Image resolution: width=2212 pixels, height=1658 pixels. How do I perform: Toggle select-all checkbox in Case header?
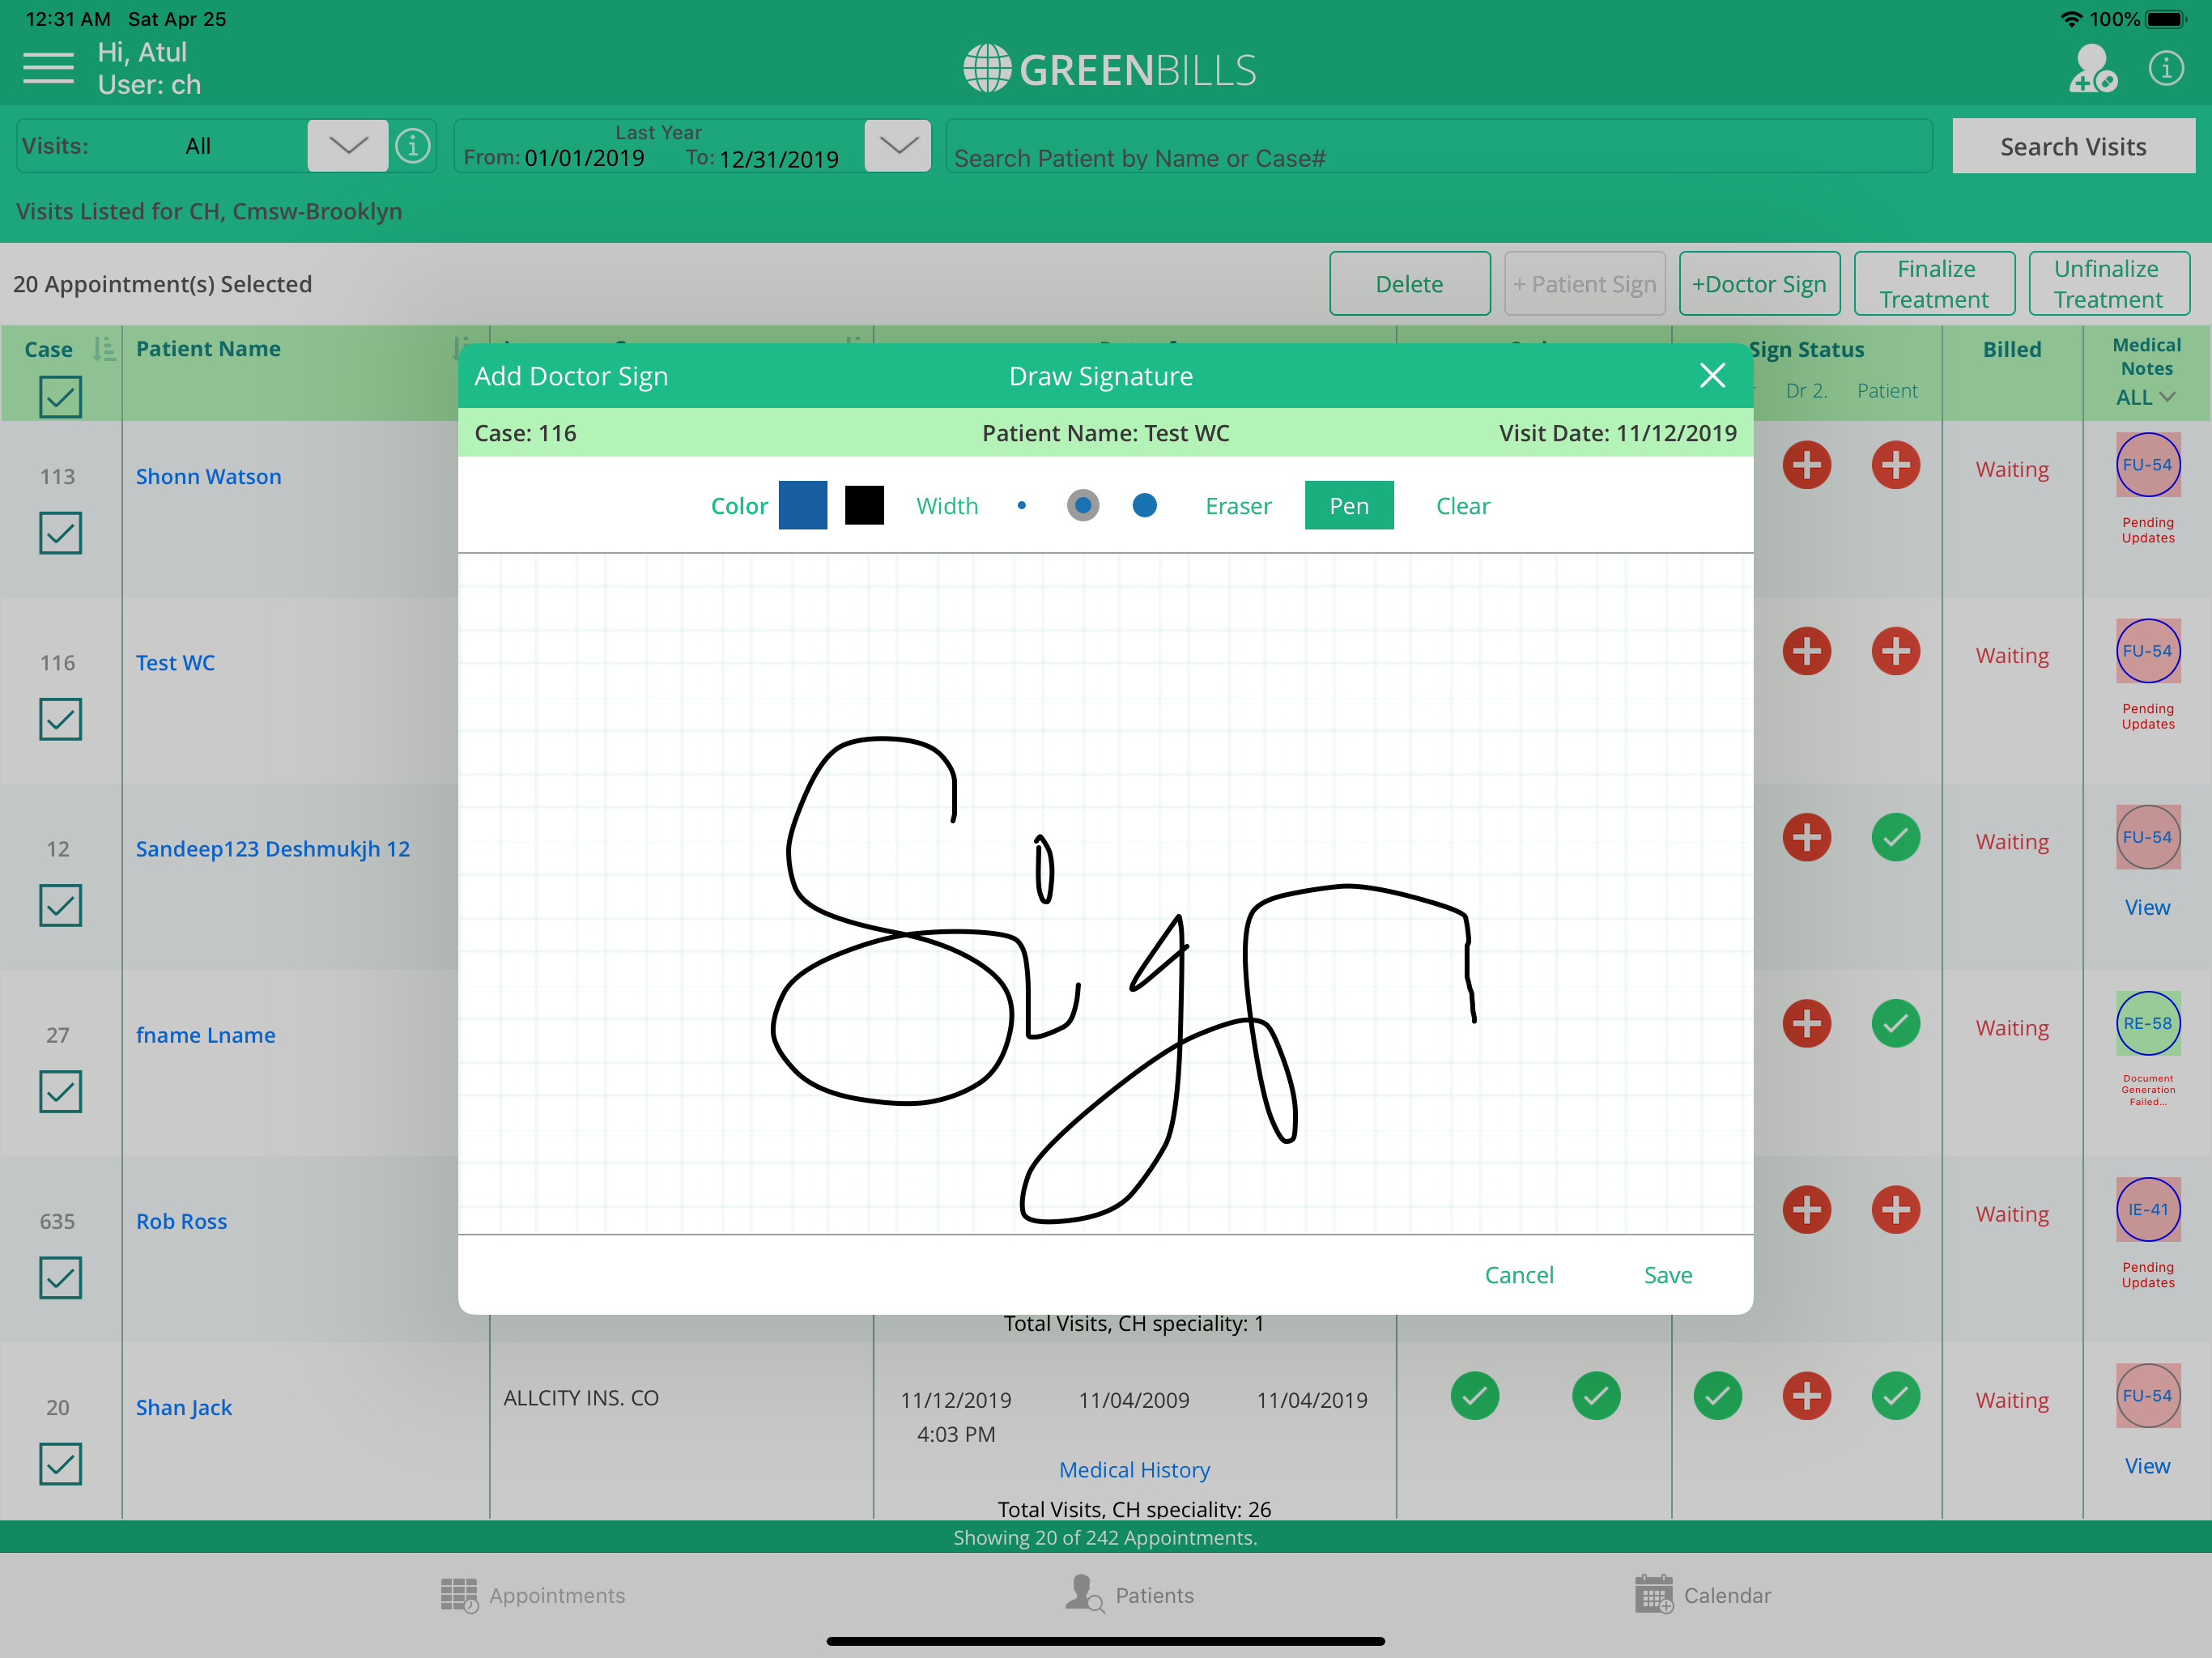tap(60, 397)
